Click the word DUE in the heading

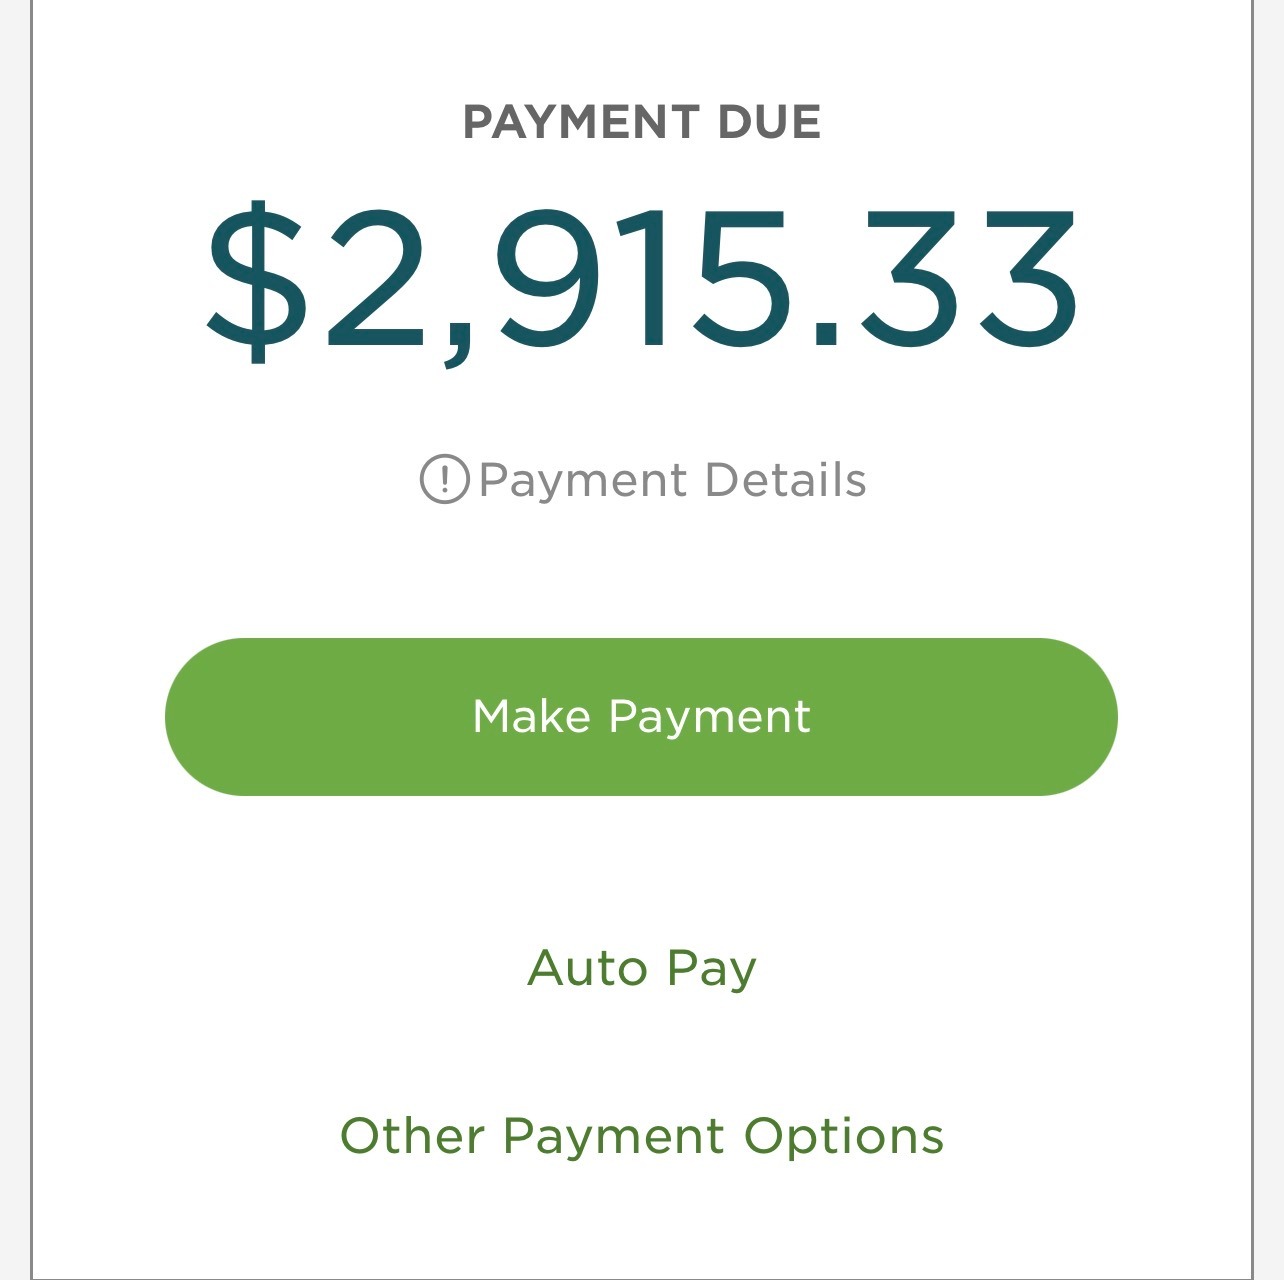(x=769, y=122)
